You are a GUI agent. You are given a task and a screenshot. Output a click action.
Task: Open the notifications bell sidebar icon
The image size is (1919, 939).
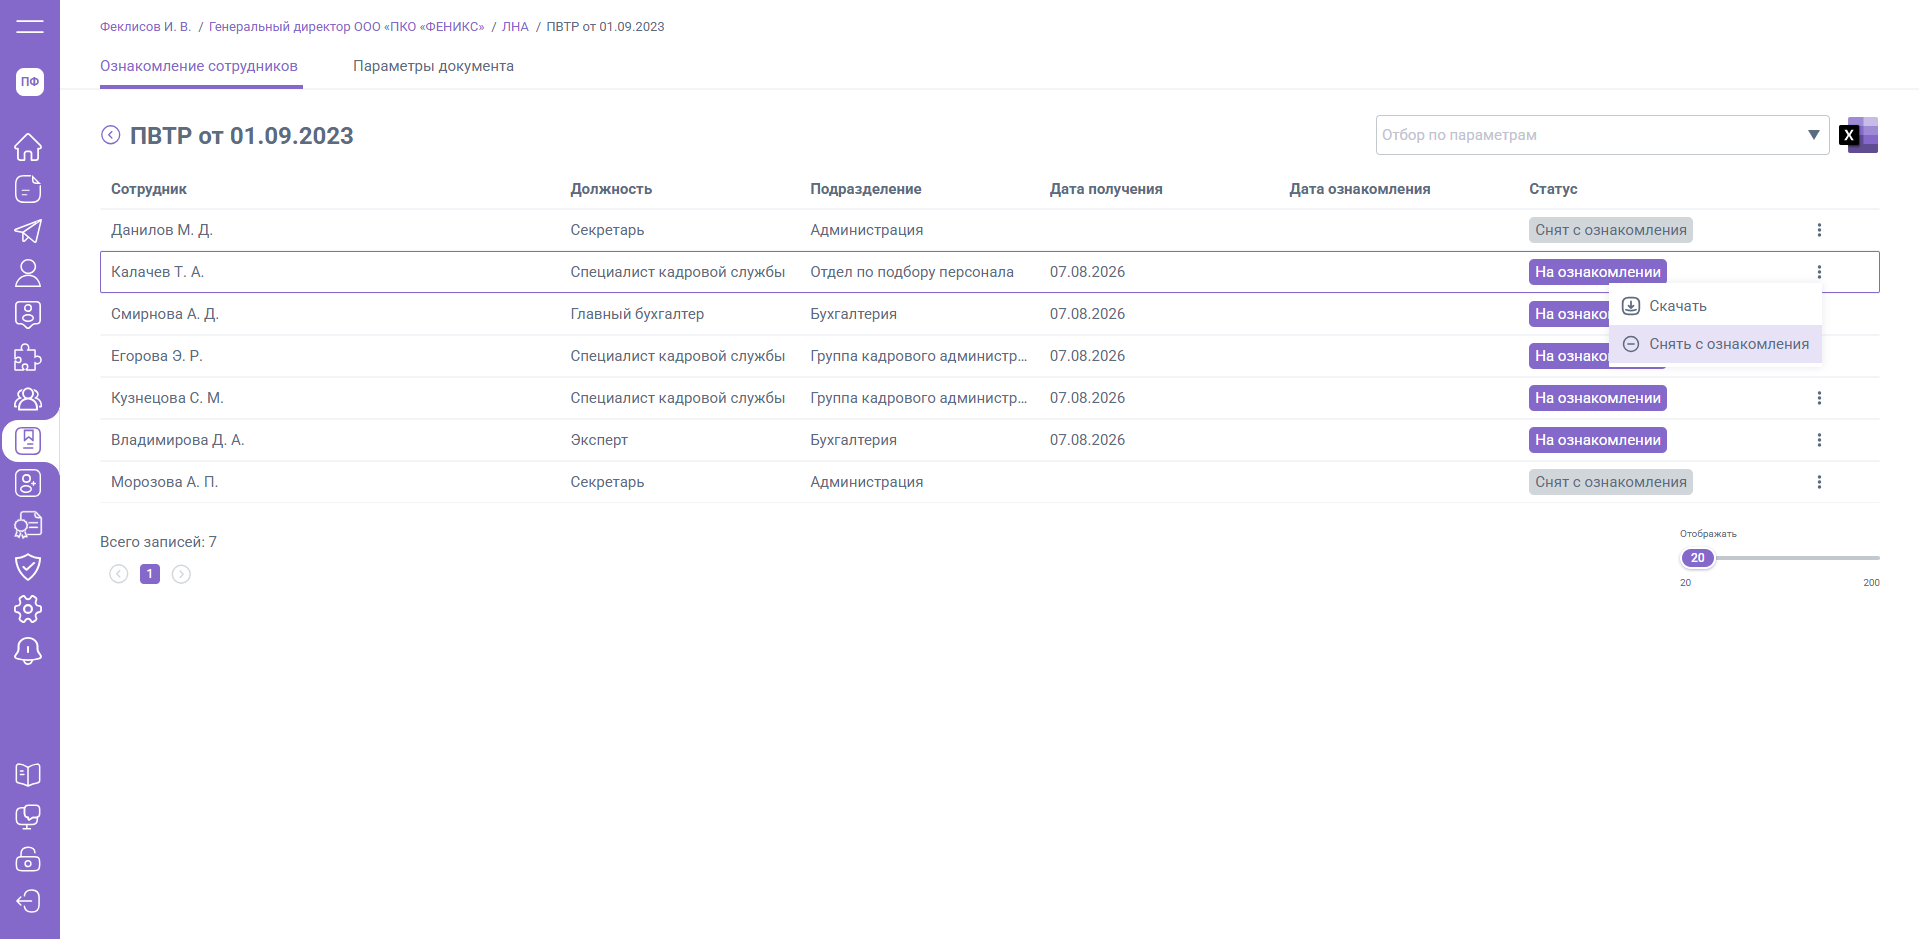click(x=28, y=651)
